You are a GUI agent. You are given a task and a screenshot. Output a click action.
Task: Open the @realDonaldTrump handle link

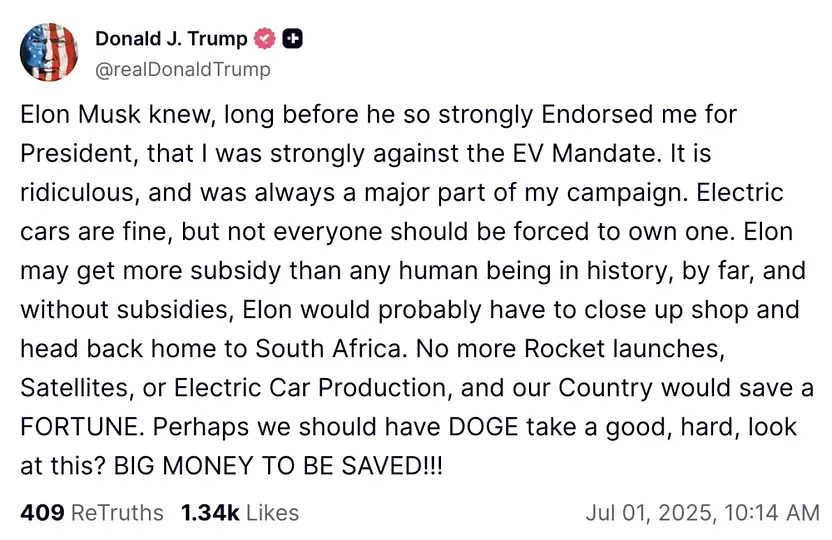click(x=183, y=70)
